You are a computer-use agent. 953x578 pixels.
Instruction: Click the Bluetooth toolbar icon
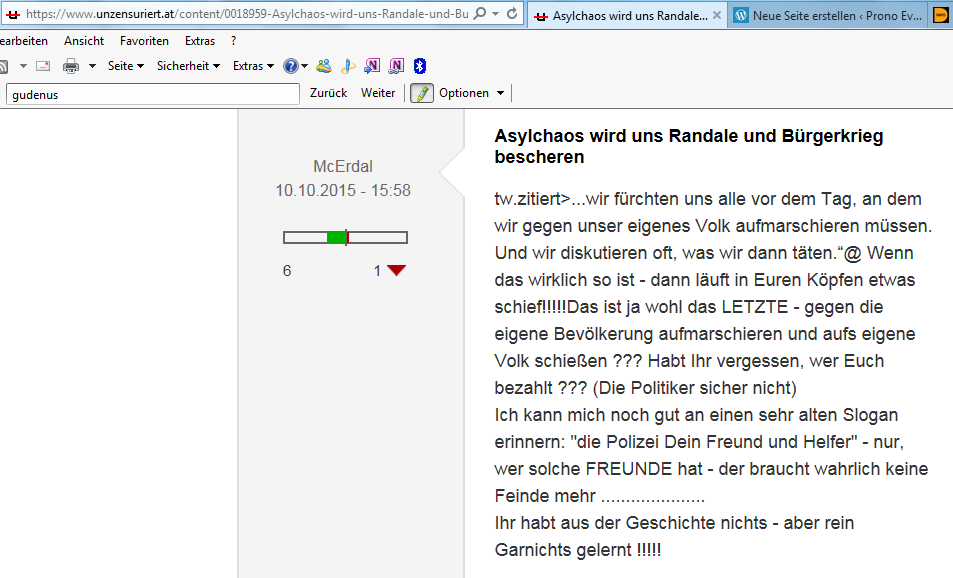click(x=421, y=66)
